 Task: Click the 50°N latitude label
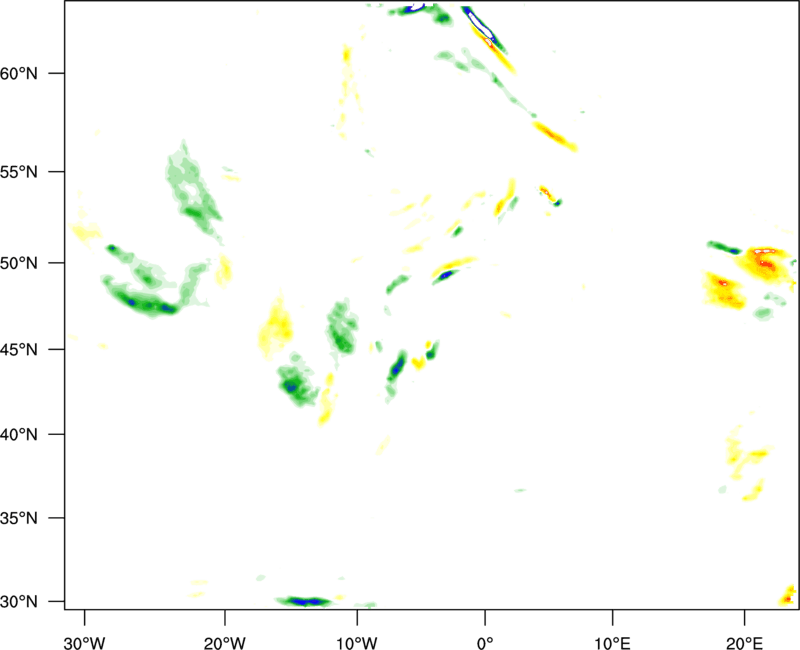[18, 263]
